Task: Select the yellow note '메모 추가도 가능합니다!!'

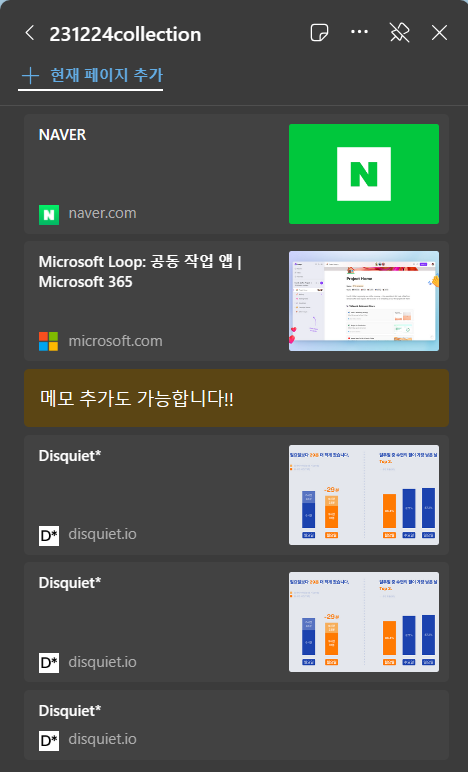Action: point(236,398)
